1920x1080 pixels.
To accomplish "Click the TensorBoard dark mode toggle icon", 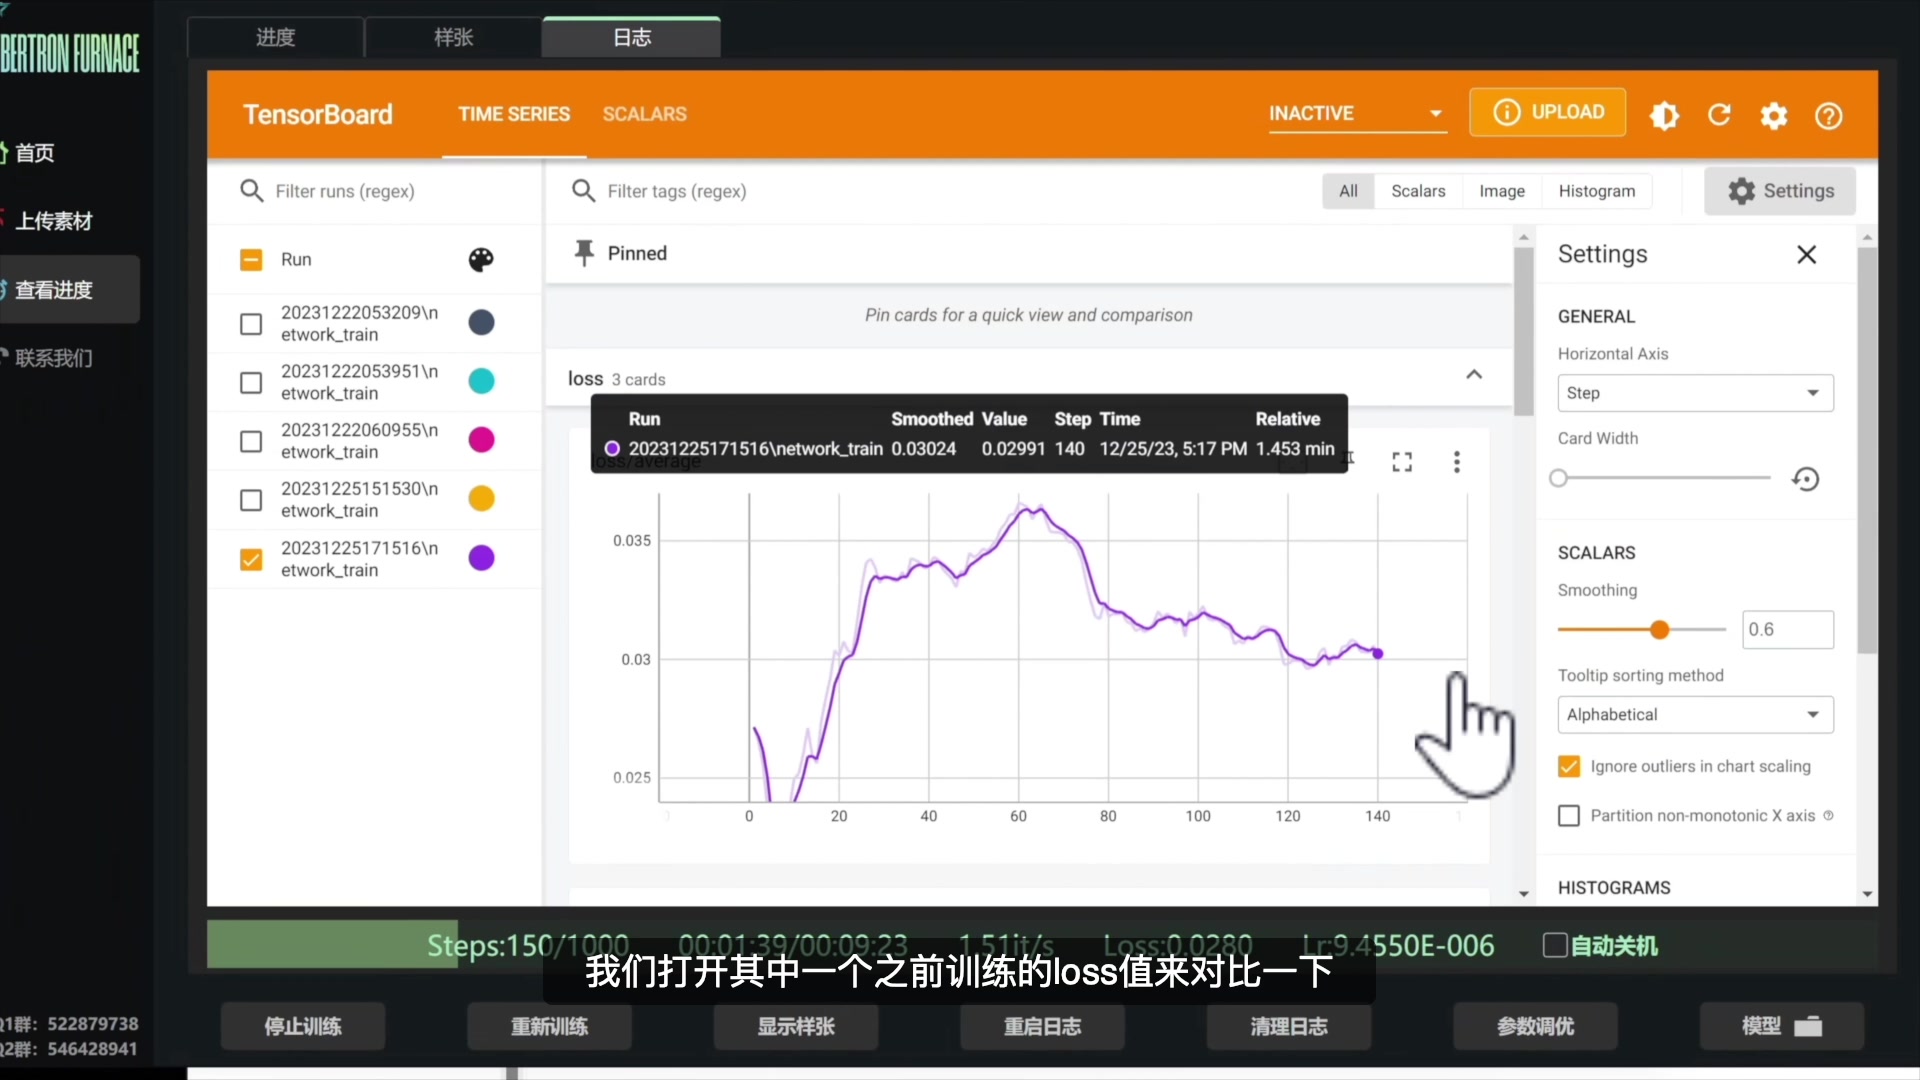I will click(x=1664, y=115).
